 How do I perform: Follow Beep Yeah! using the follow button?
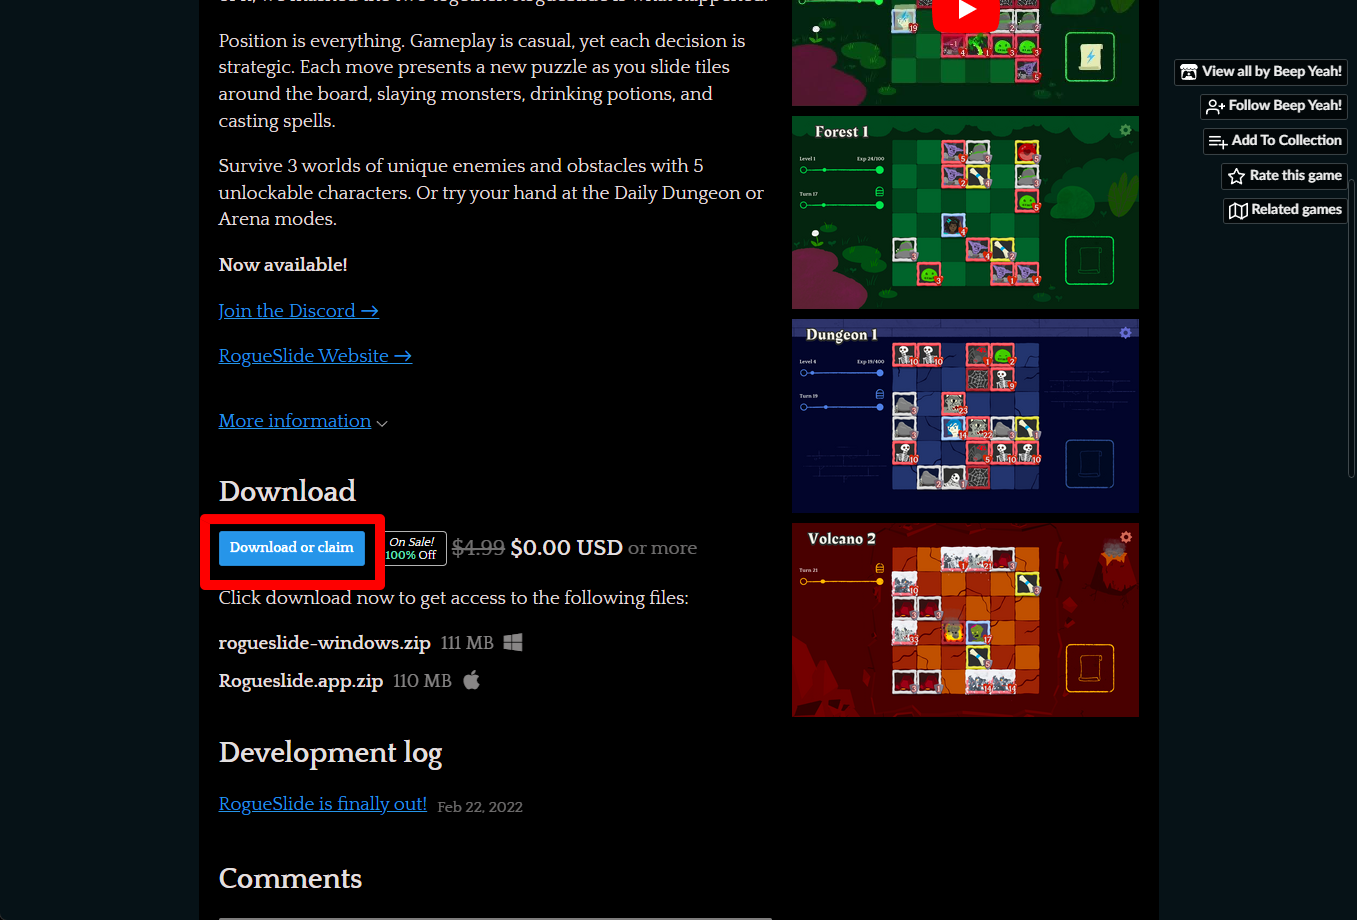[x=1274, y=106]
